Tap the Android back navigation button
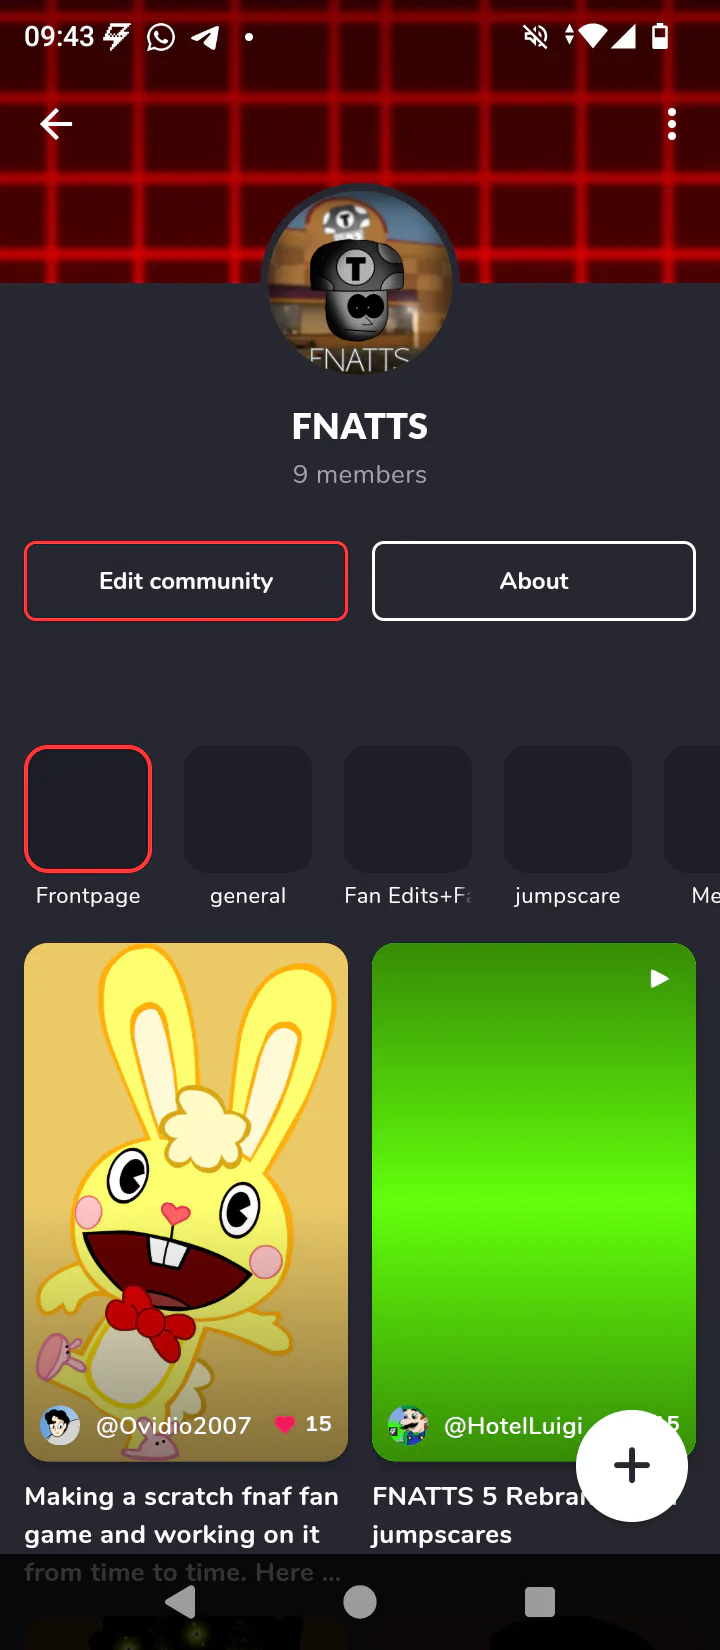 pos(181,1602)
